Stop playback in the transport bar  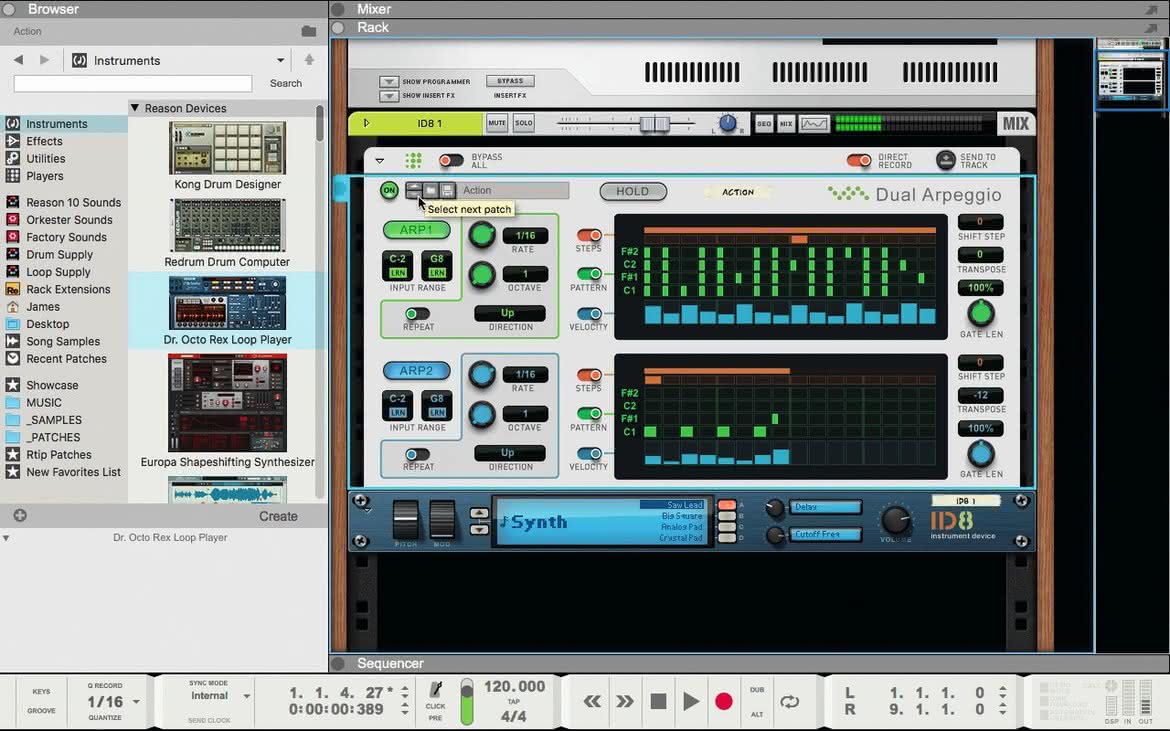pos(658,701)
